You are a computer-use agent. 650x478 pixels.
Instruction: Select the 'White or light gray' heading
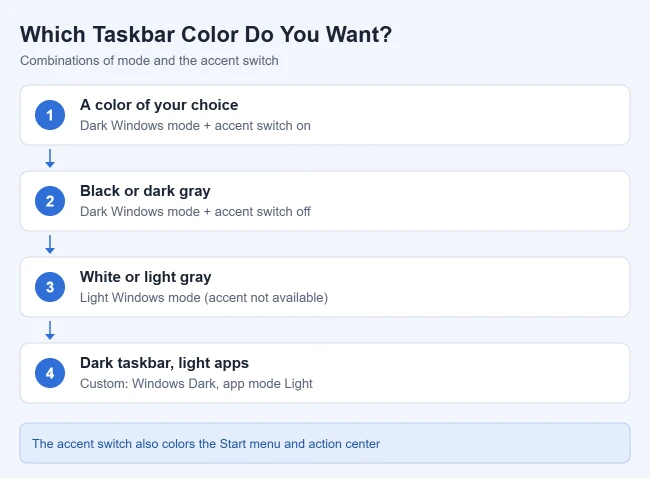[x=146, y=277]
